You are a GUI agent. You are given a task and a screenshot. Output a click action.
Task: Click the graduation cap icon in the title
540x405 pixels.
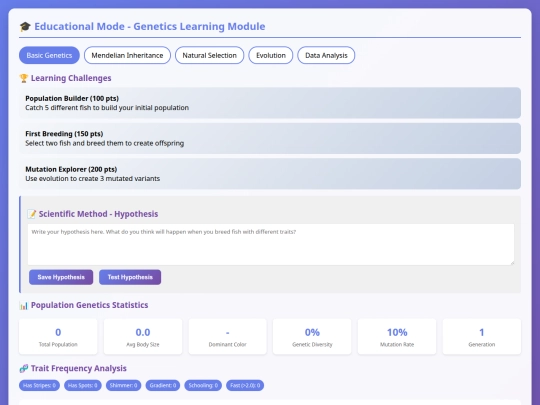(x=25, y=27)
